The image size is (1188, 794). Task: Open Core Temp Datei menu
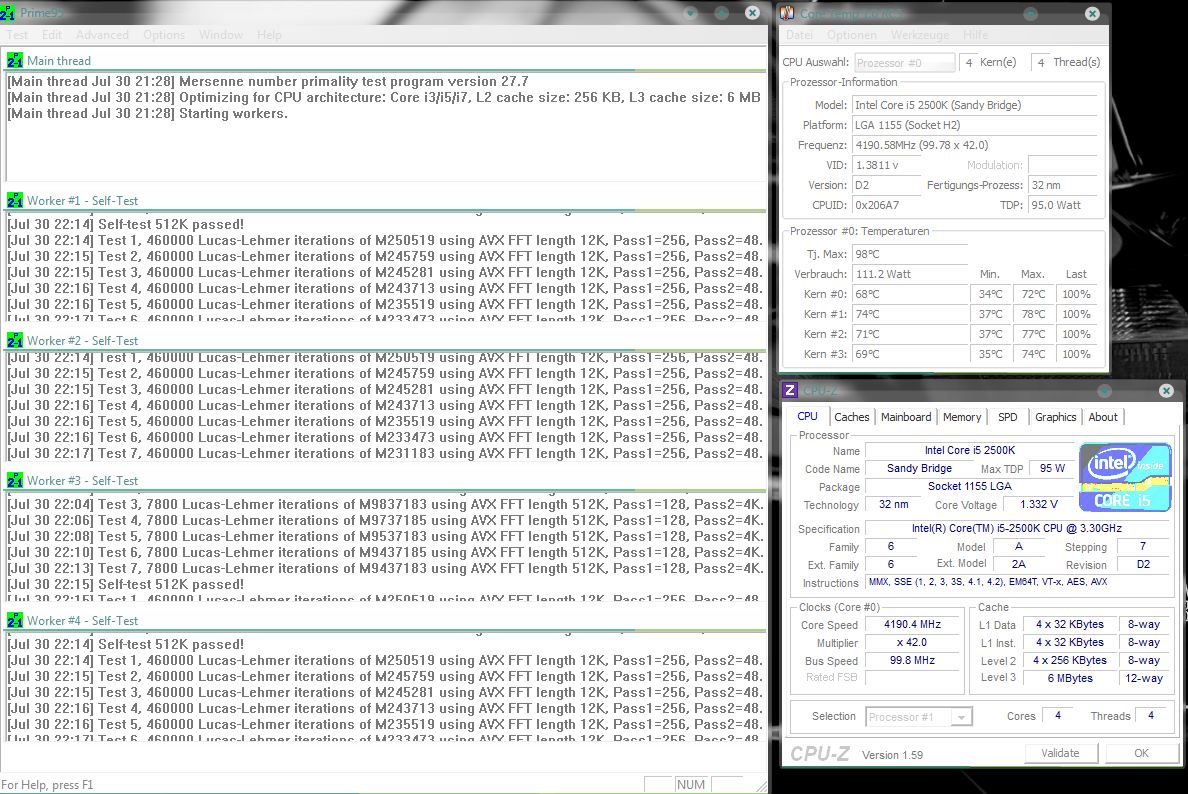799,35
